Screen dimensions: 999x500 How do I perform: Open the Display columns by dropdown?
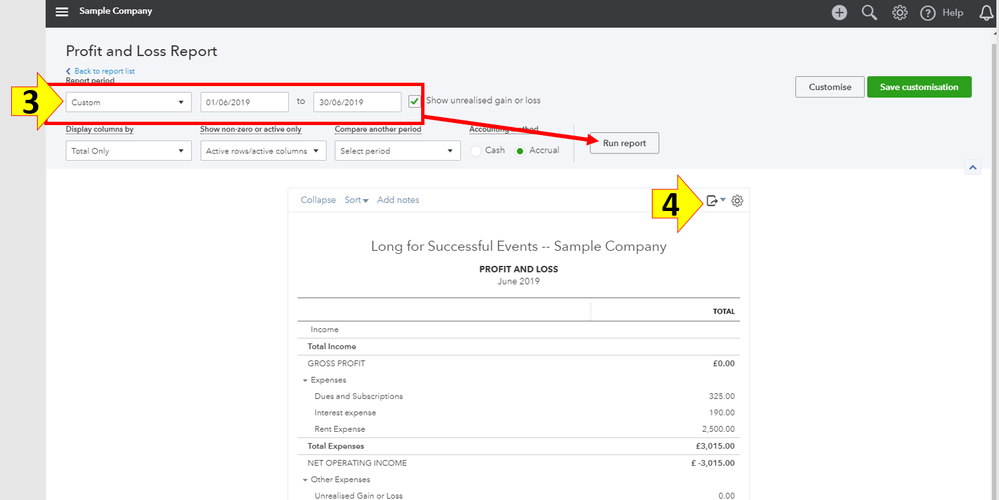(128, 151)
